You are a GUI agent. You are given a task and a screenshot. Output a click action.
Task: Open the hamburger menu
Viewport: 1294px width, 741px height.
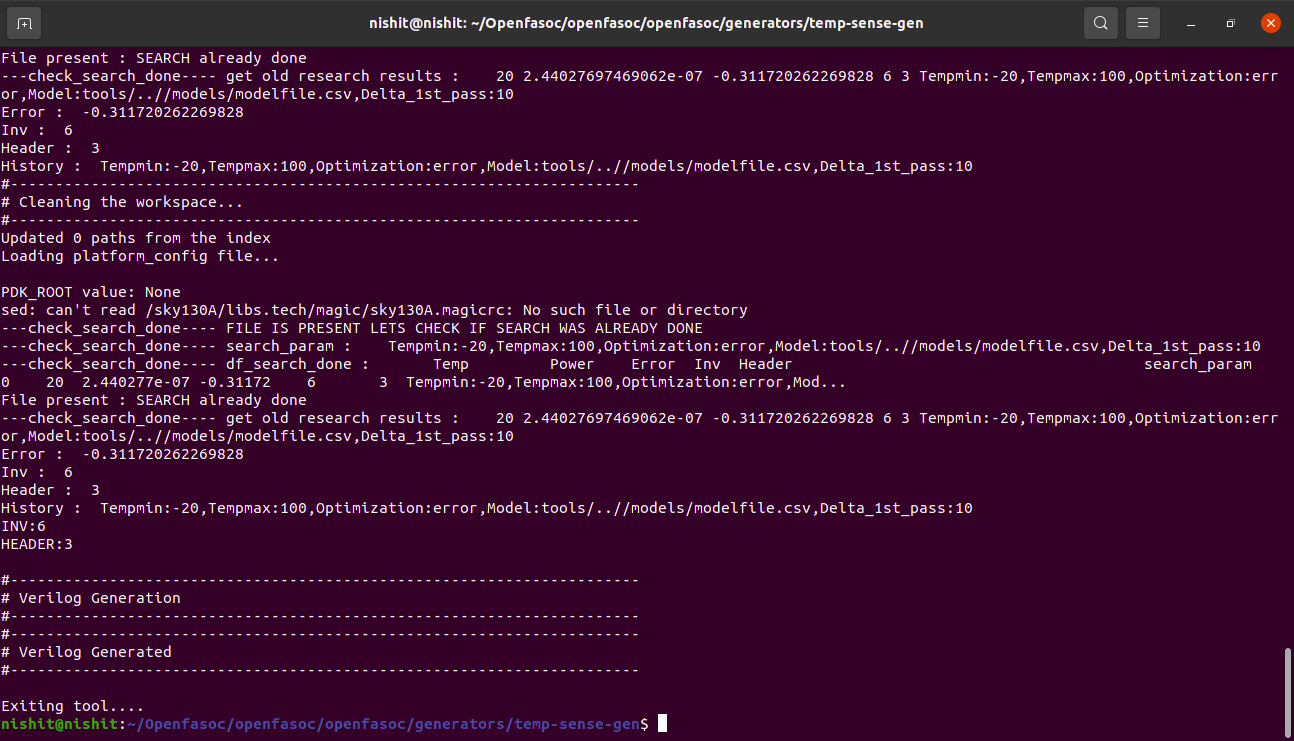pyautogui.click(x=1143, y=22)
